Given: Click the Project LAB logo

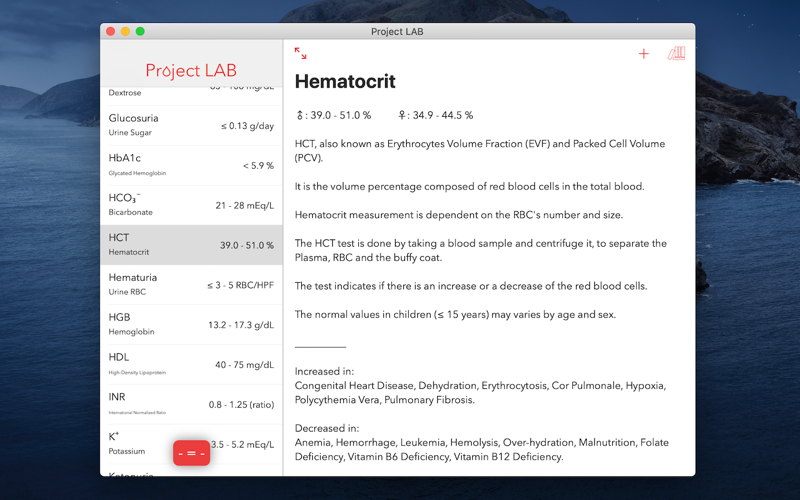Looking at the screenshot, I should [x=191, y=70].
